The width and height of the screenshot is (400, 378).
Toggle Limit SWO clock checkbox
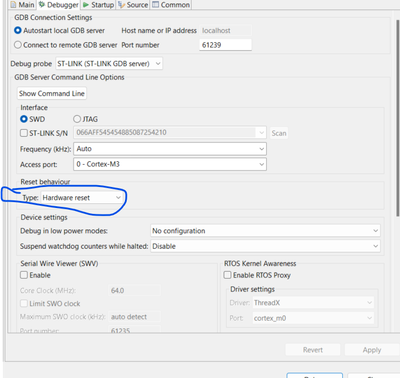click(x=24, y=303)
